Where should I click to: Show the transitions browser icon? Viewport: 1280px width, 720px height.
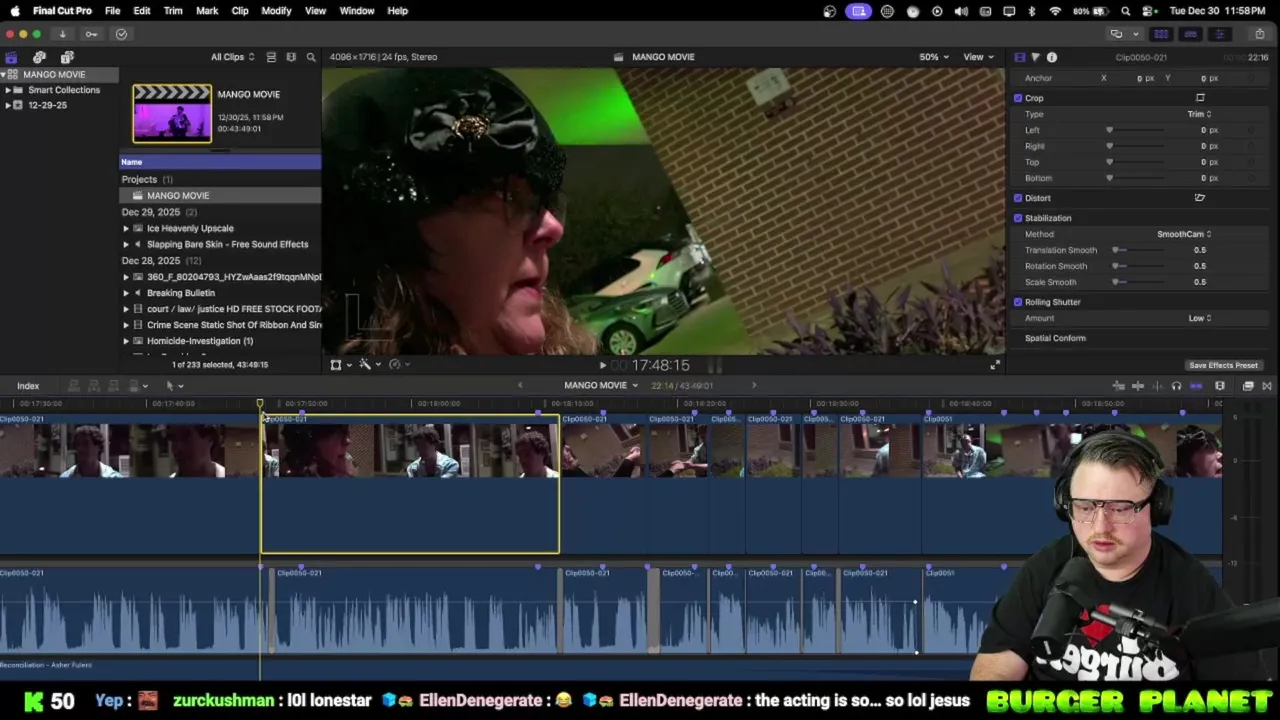click(x=1267, y=386)
